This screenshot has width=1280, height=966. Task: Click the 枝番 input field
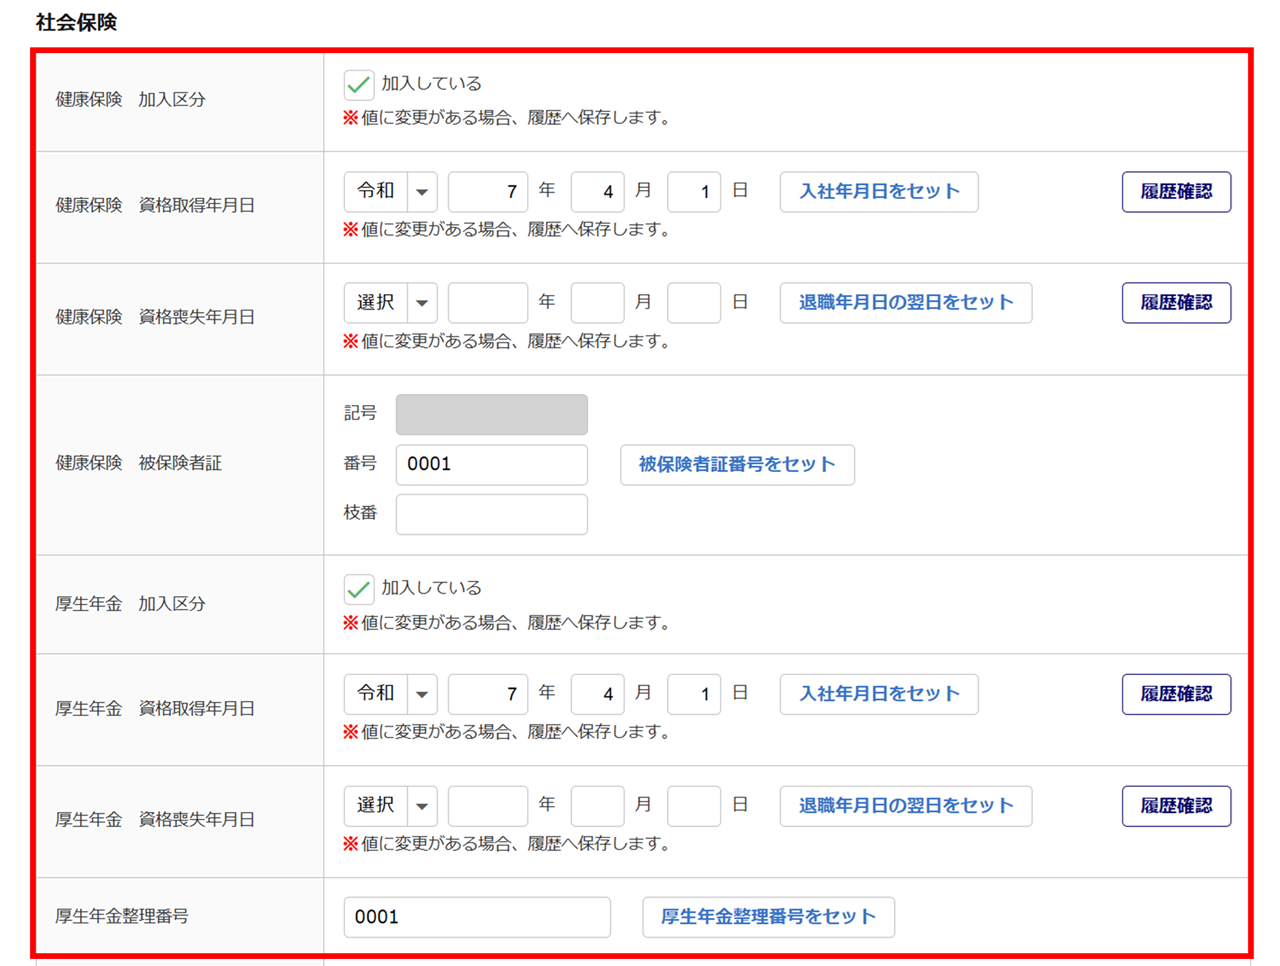coord(491,514)
